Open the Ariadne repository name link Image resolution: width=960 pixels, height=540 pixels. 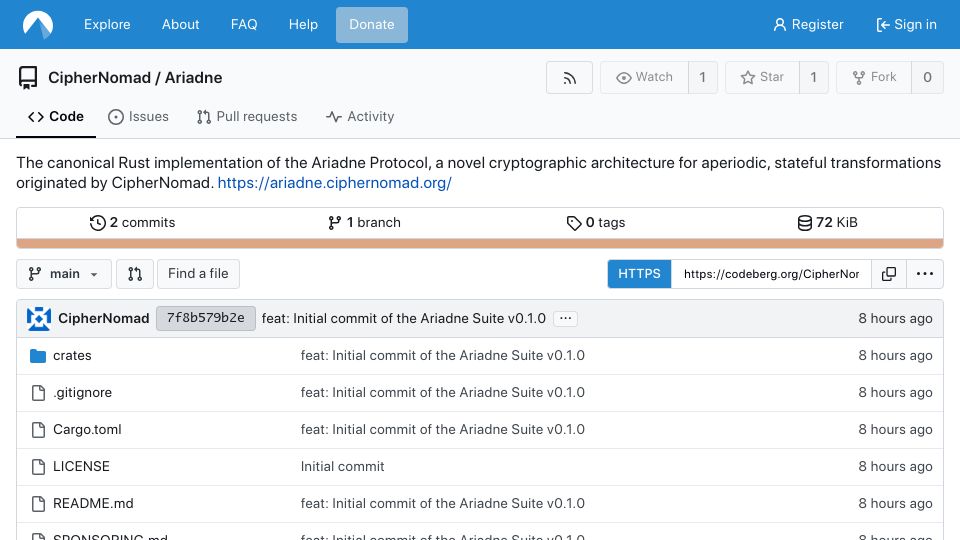tap(193, 78)
